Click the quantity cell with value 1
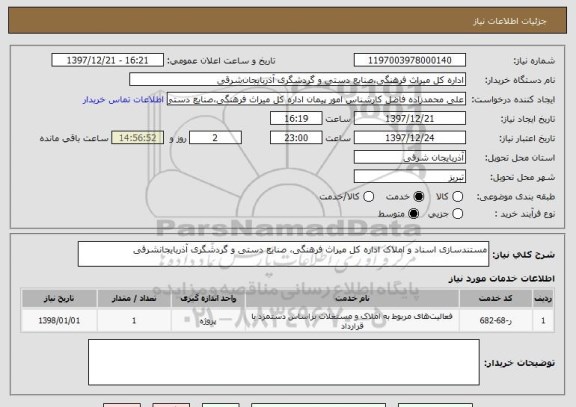The width and height of the screenshot is (576, 407). [x=134, y=321]
